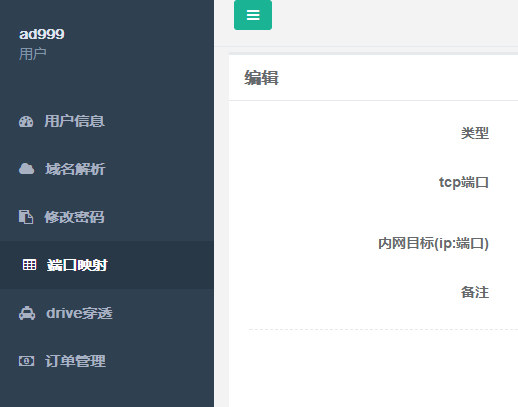Click the cloud icon beside 域名解析

pyautogui.click(x=26, y=169)
